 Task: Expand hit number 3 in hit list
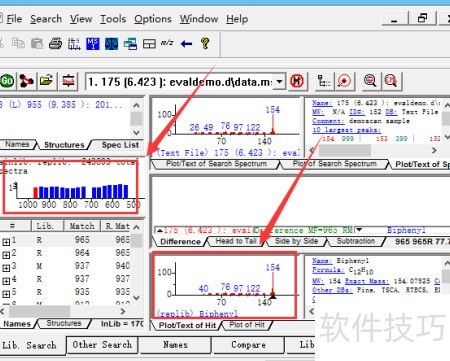click(6, 268)
